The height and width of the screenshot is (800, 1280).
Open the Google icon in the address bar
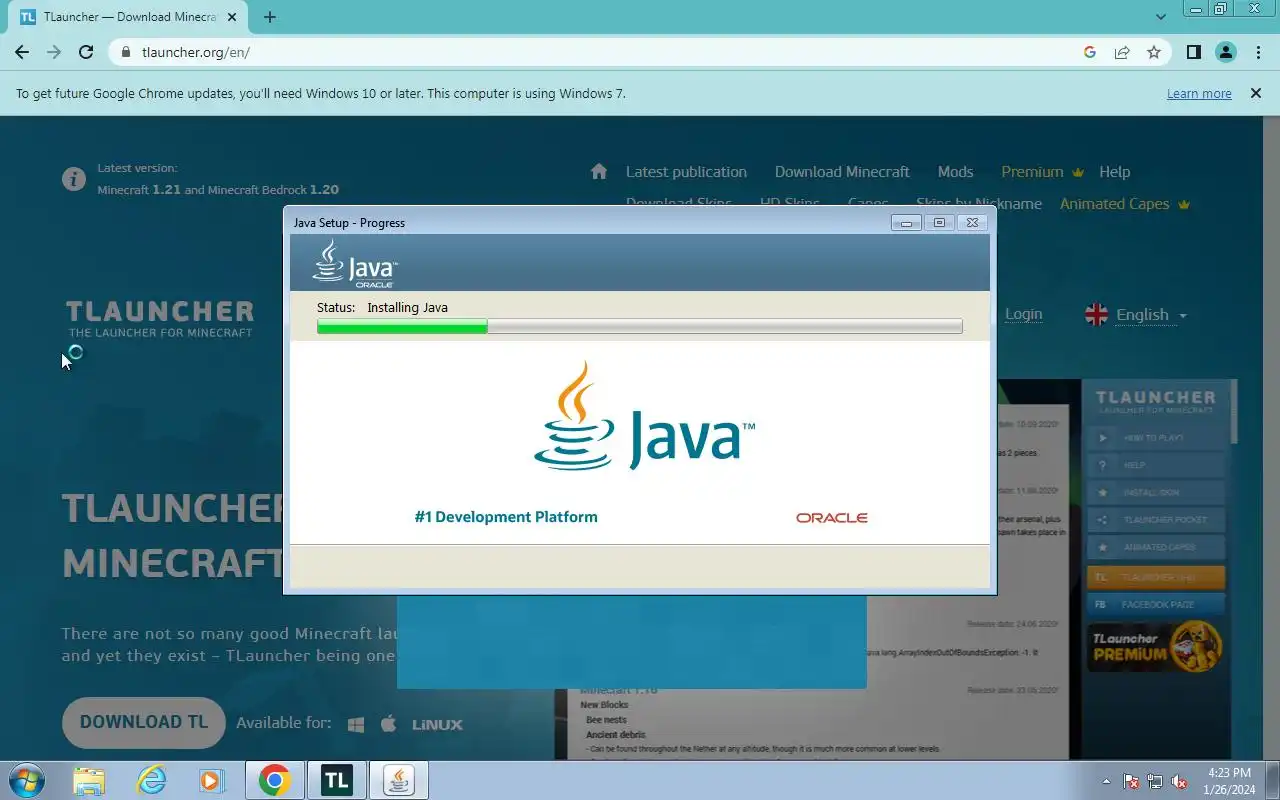tap(1090, 53)
